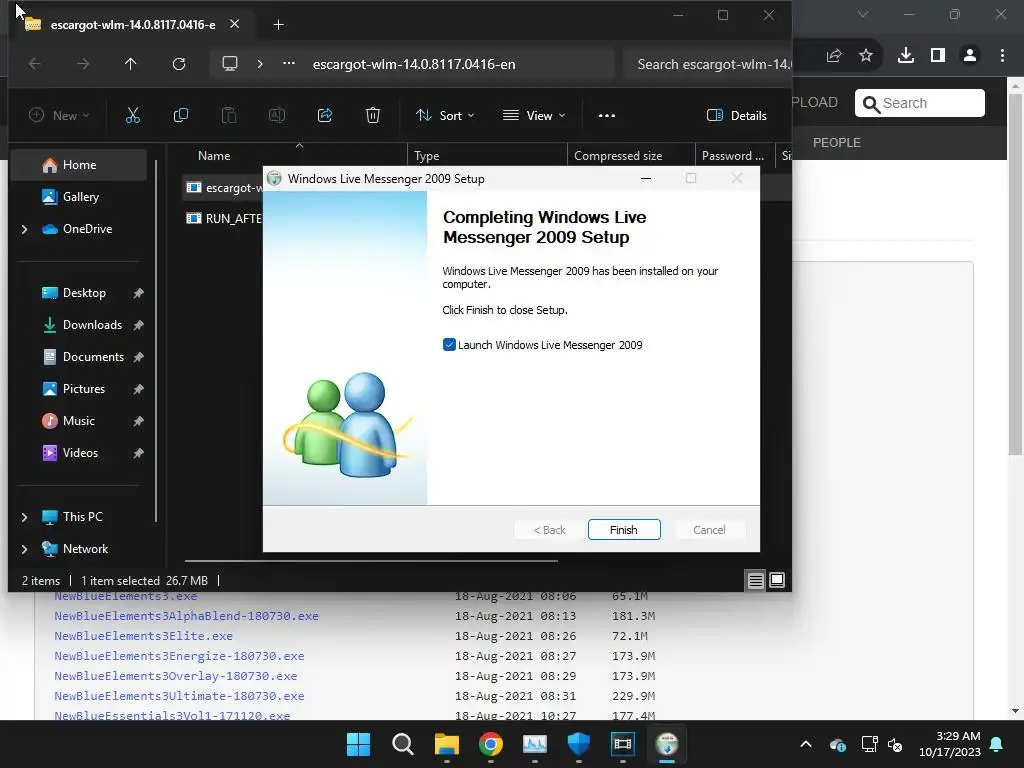Open Google Chrome from the taskbar
This screenshot has width=1024, height=768.
click(x=490, y=744)
